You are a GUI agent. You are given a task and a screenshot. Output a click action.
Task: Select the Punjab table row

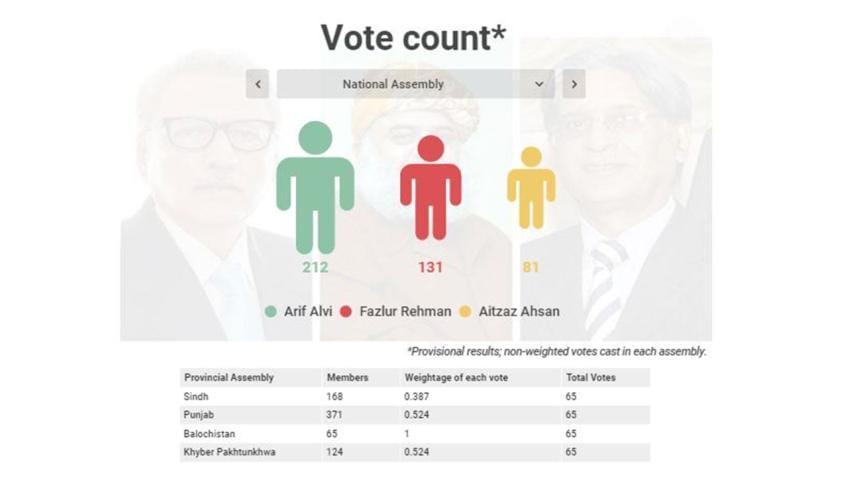pos(415,415)
